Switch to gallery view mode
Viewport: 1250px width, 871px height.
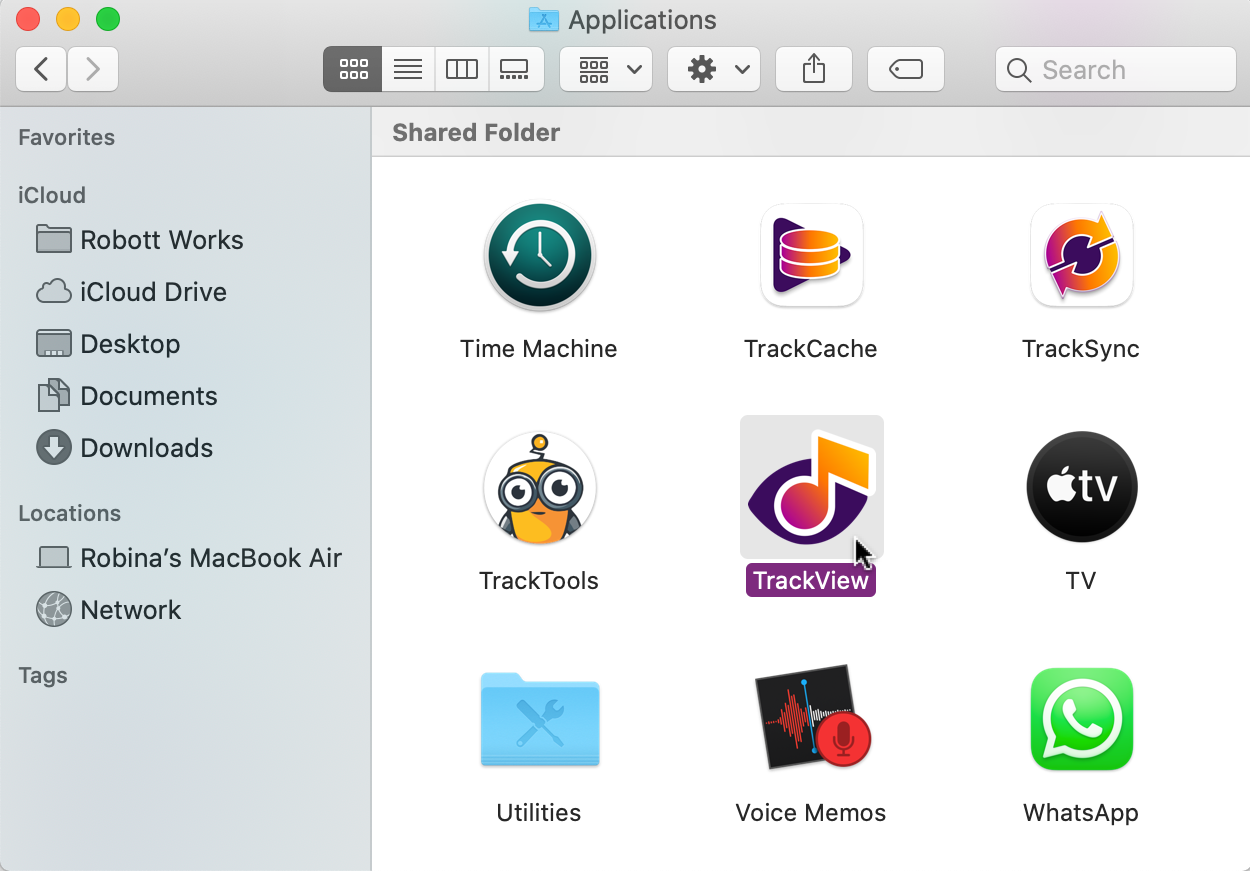click(515, 70)
